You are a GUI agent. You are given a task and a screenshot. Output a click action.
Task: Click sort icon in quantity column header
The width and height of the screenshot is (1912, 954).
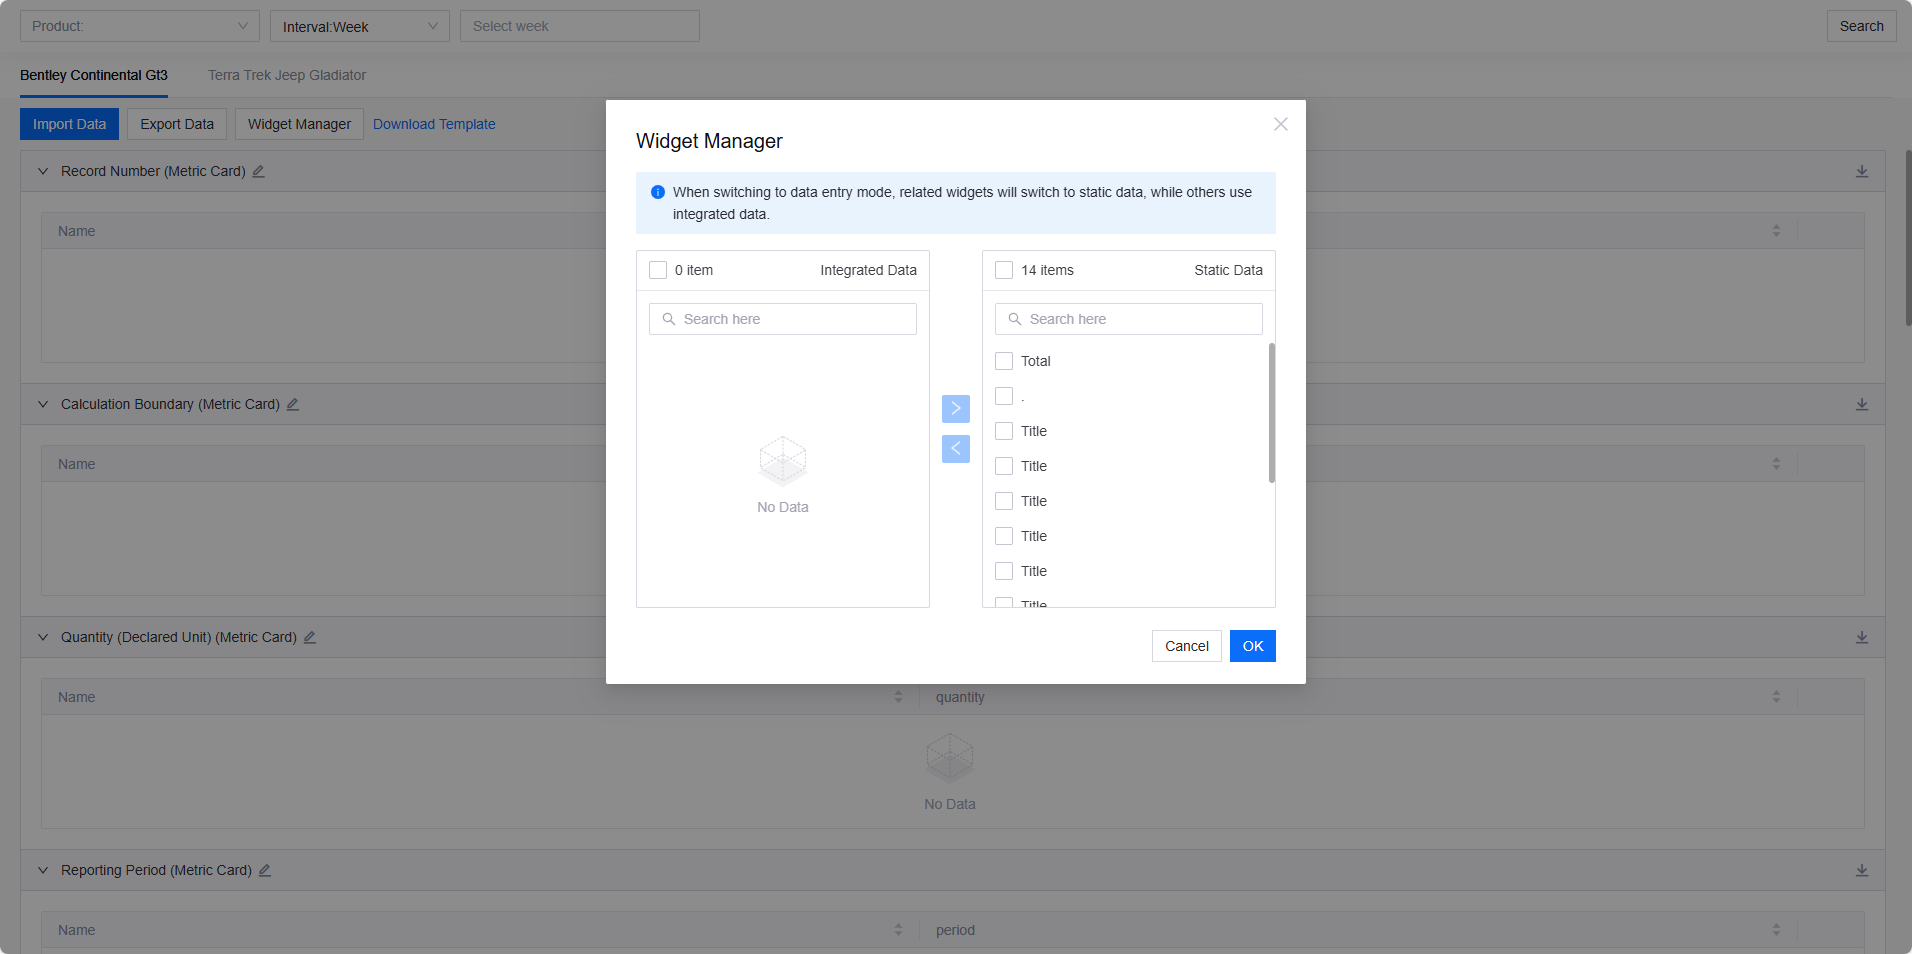[x=1775, y=697]
